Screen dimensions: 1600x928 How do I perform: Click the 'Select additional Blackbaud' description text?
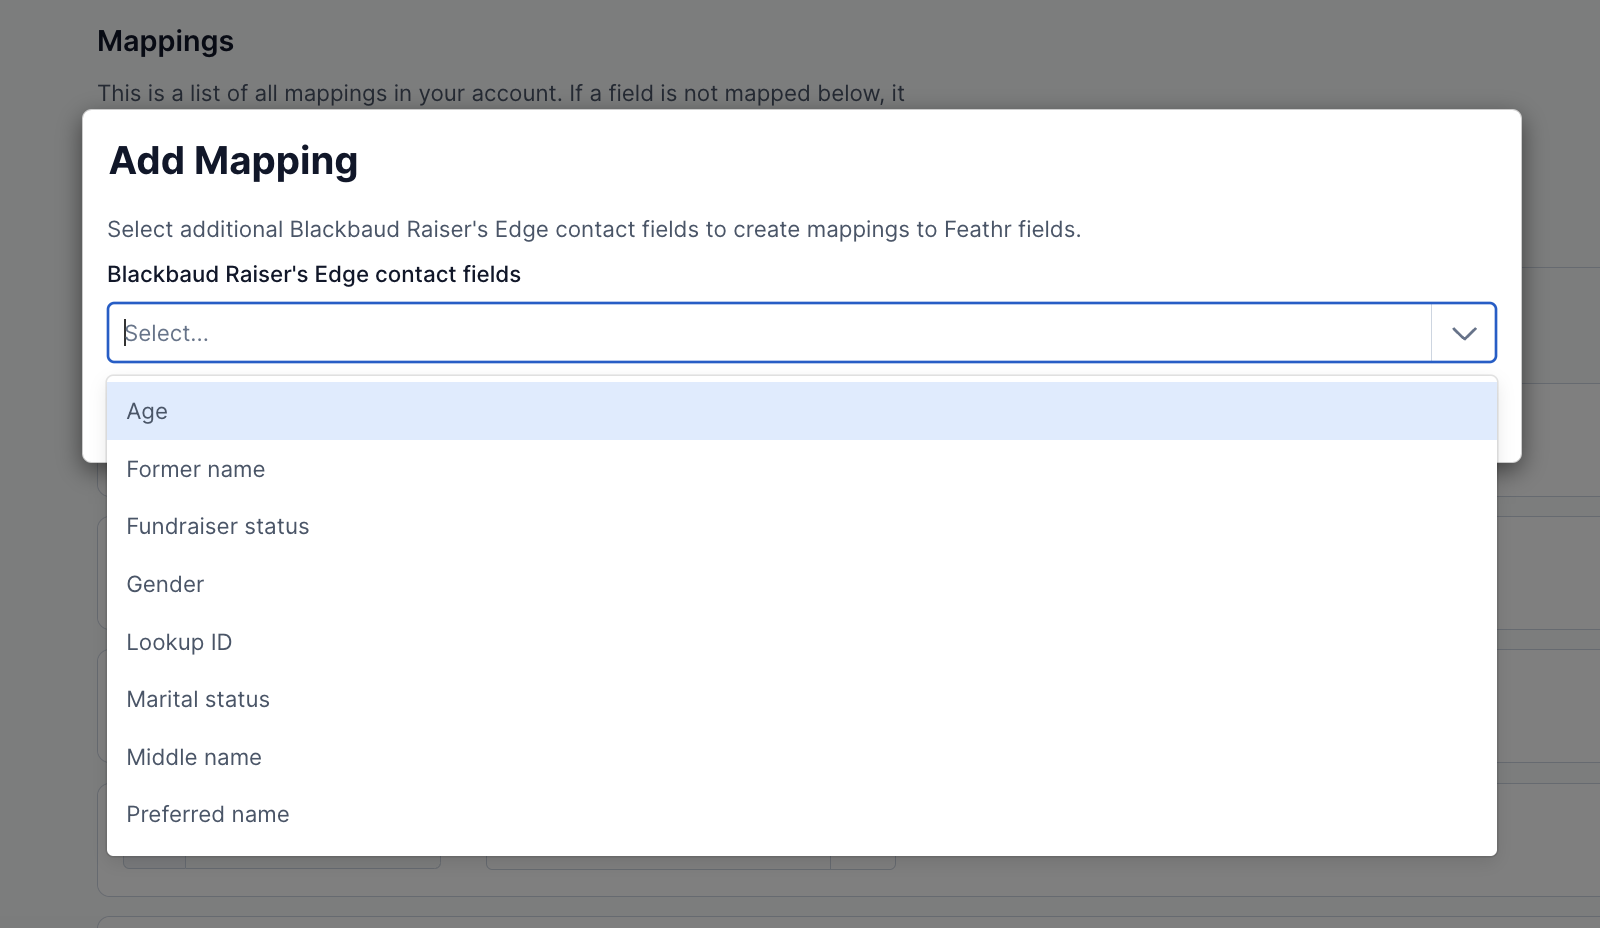594,229
